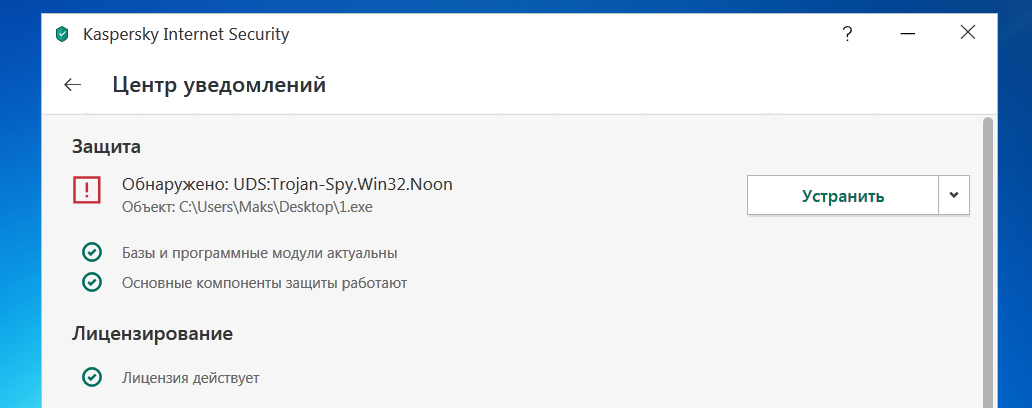Screen dimensions: 1032x408
Task: Click the license active checkmark icon
Action: pyautogui.click(x=91, y=377)
